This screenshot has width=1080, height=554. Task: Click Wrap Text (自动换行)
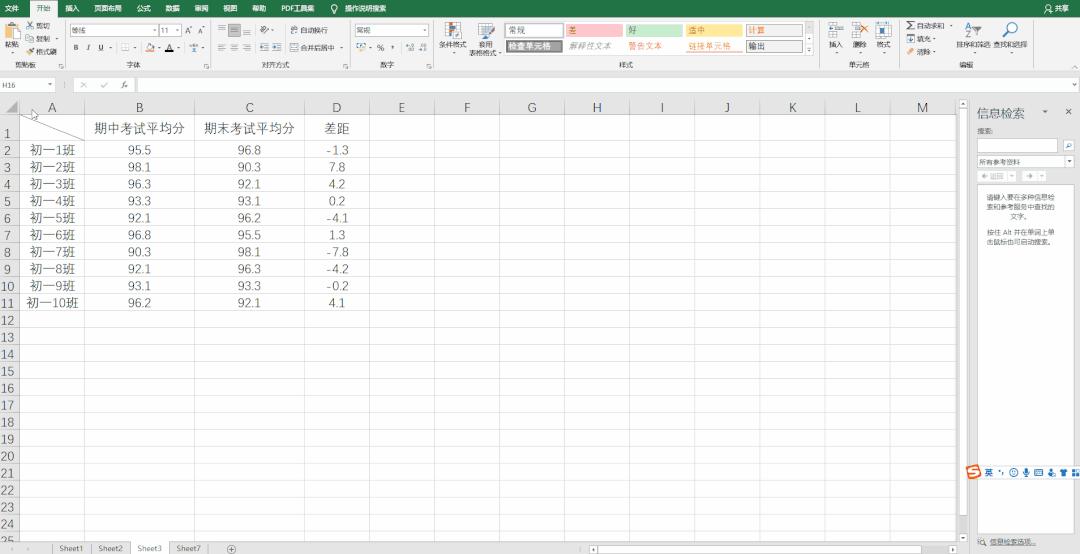(x=309, y=30)
